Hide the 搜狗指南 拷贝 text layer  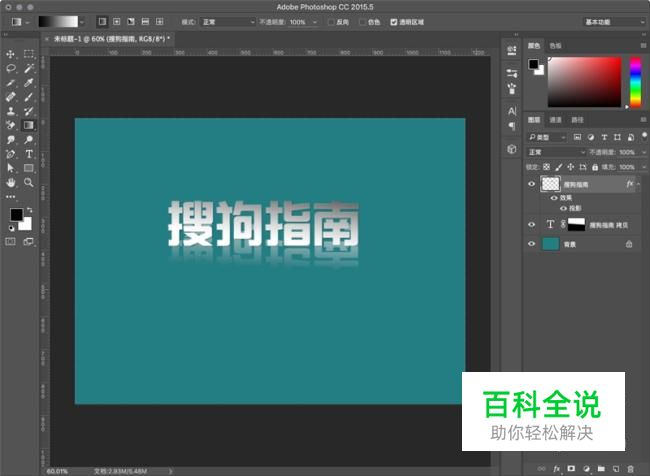coord(531,225)
